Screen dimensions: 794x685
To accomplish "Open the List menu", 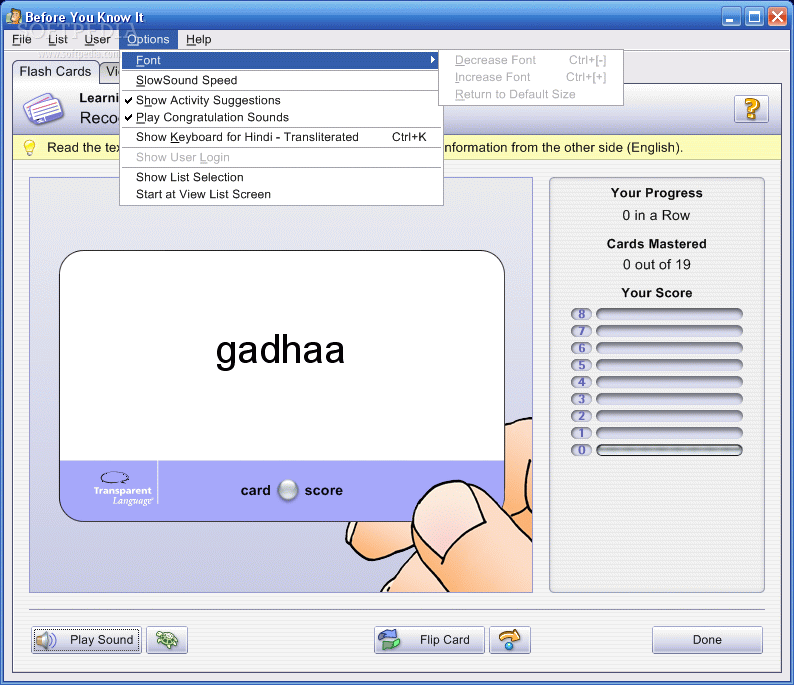I will tap(58, 39).
